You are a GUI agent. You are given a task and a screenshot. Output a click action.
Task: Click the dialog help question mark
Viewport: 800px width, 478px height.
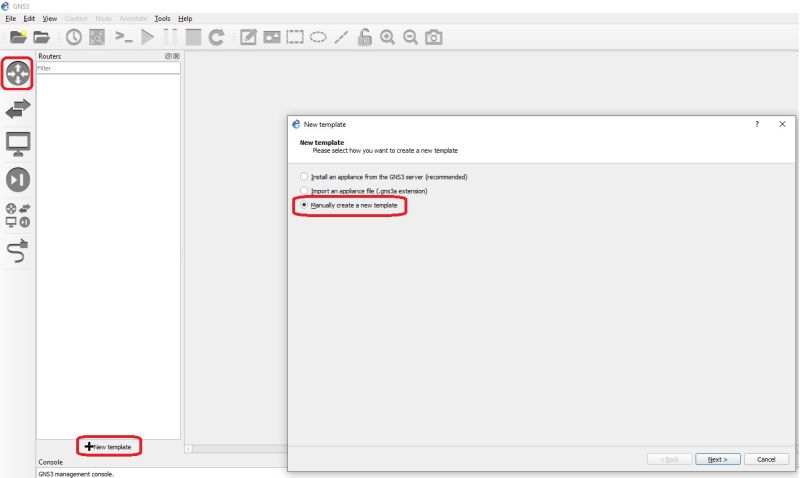click(757, 124)
